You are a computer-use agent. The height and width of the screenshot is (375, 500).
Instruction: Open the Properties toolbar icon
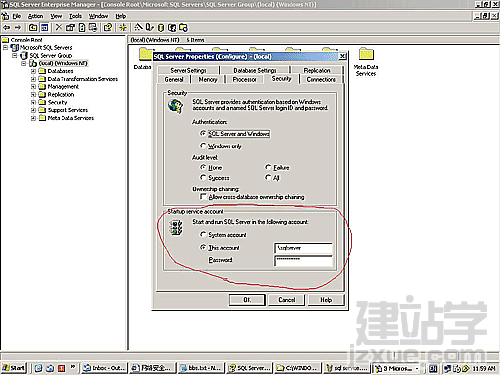(x=70, y=27)
